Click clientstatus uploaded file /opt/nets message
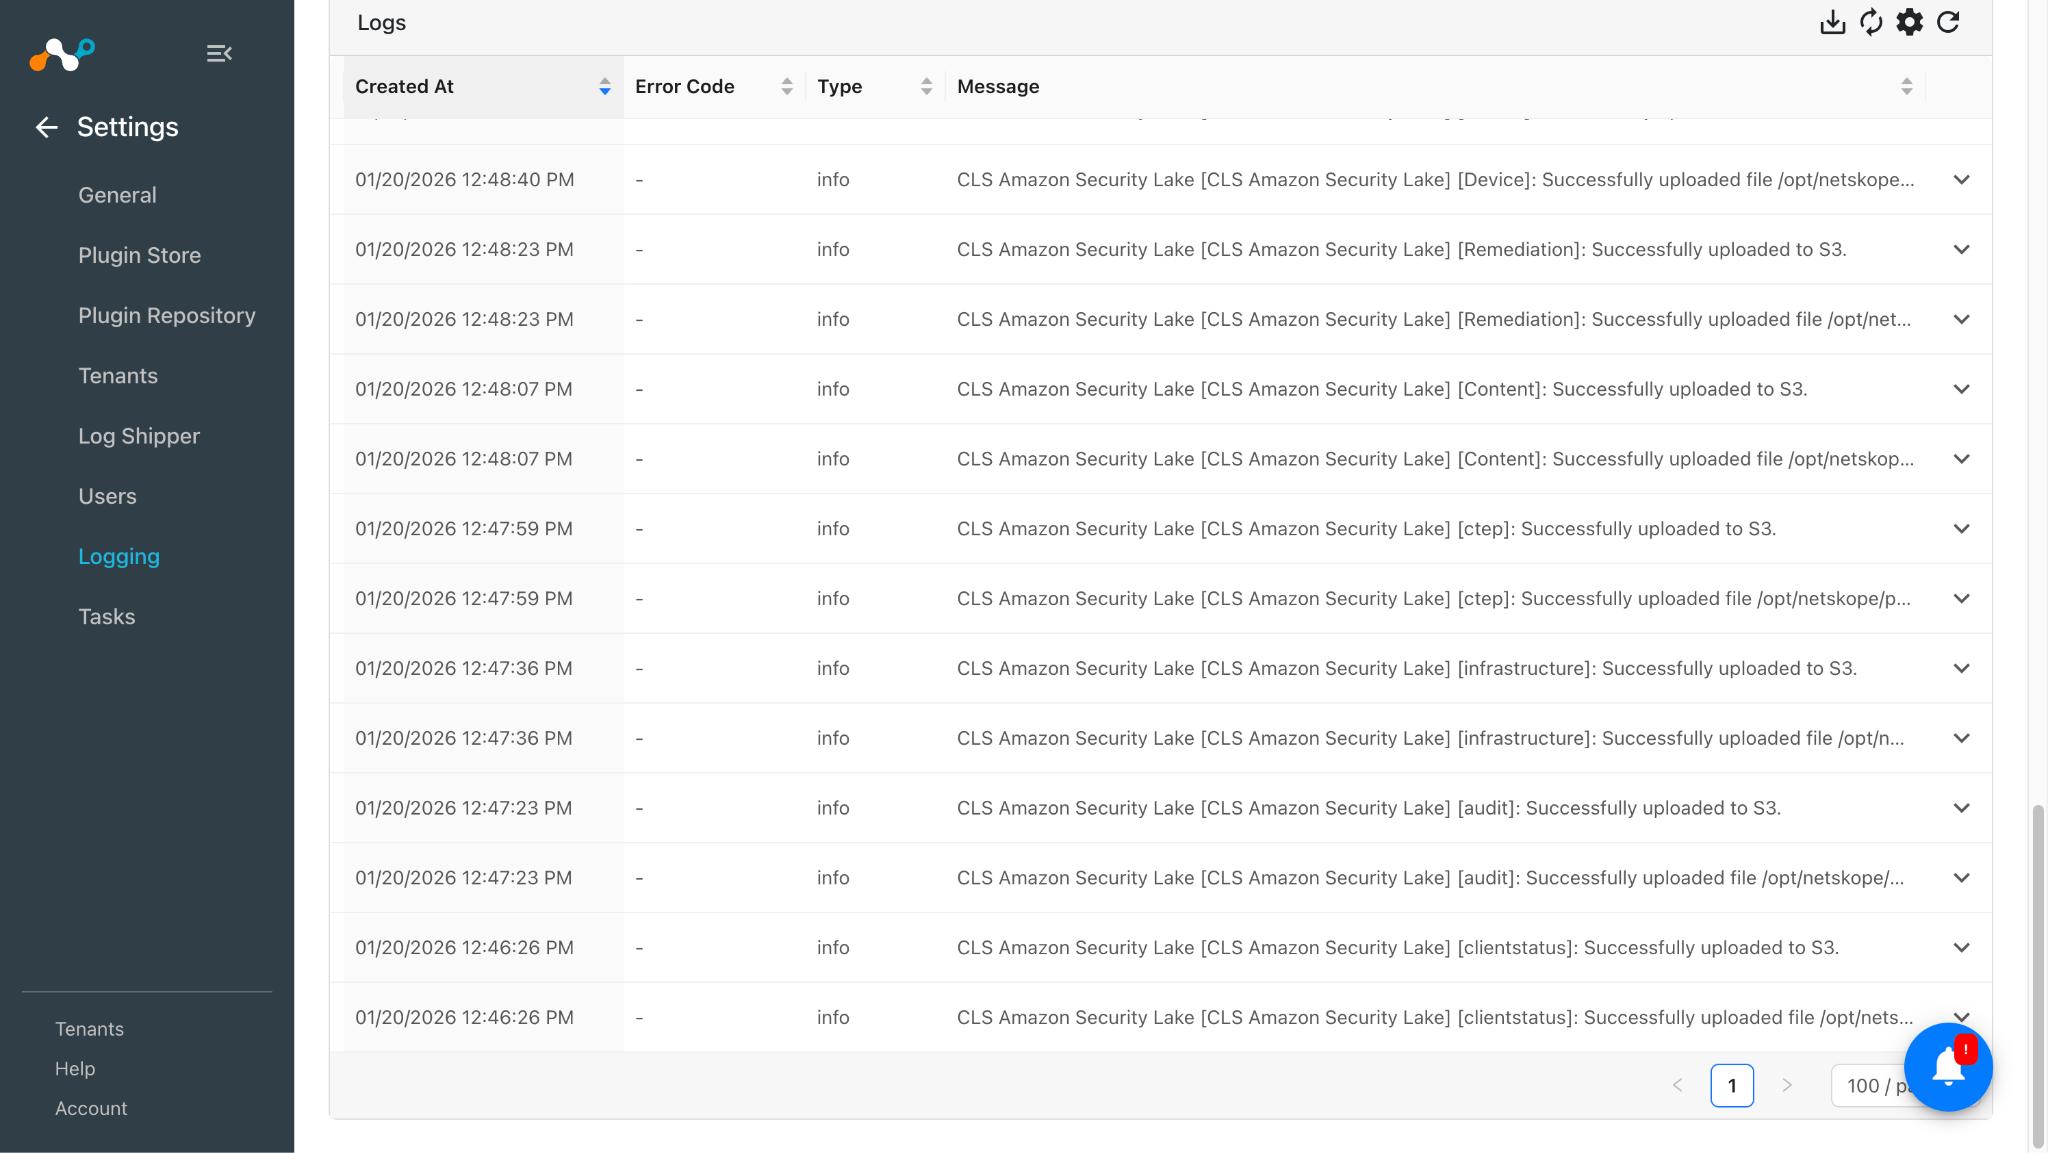 tap(1435, 1018)
